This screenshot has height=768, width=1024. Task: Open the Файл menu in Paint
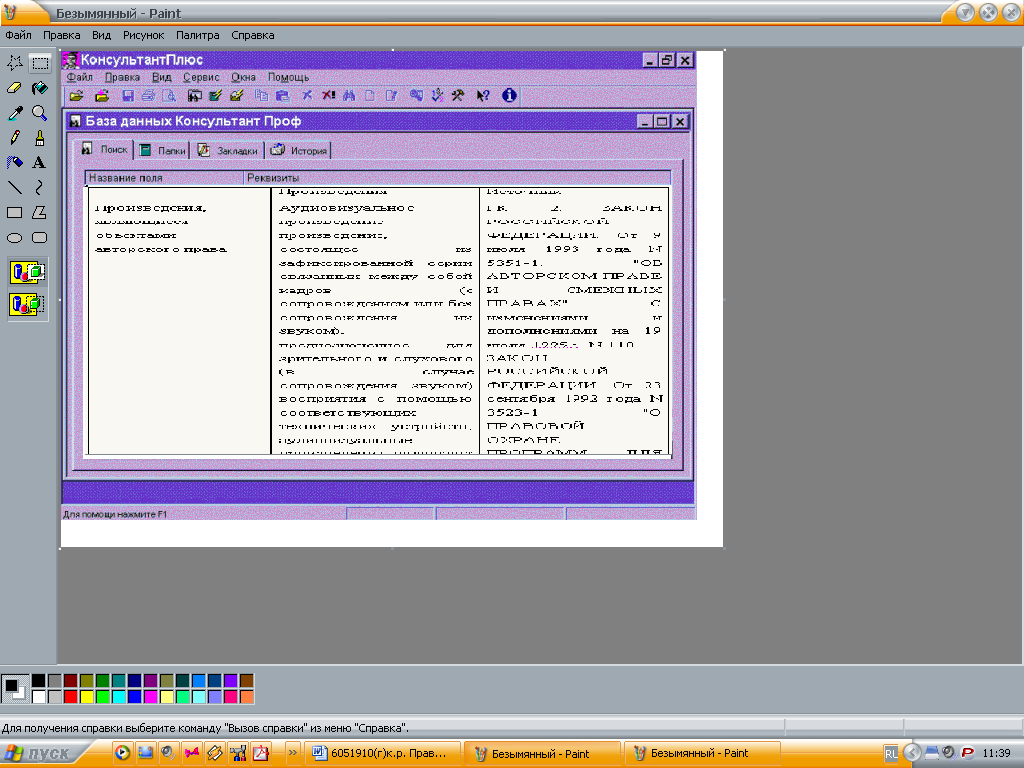click(18, 35)
